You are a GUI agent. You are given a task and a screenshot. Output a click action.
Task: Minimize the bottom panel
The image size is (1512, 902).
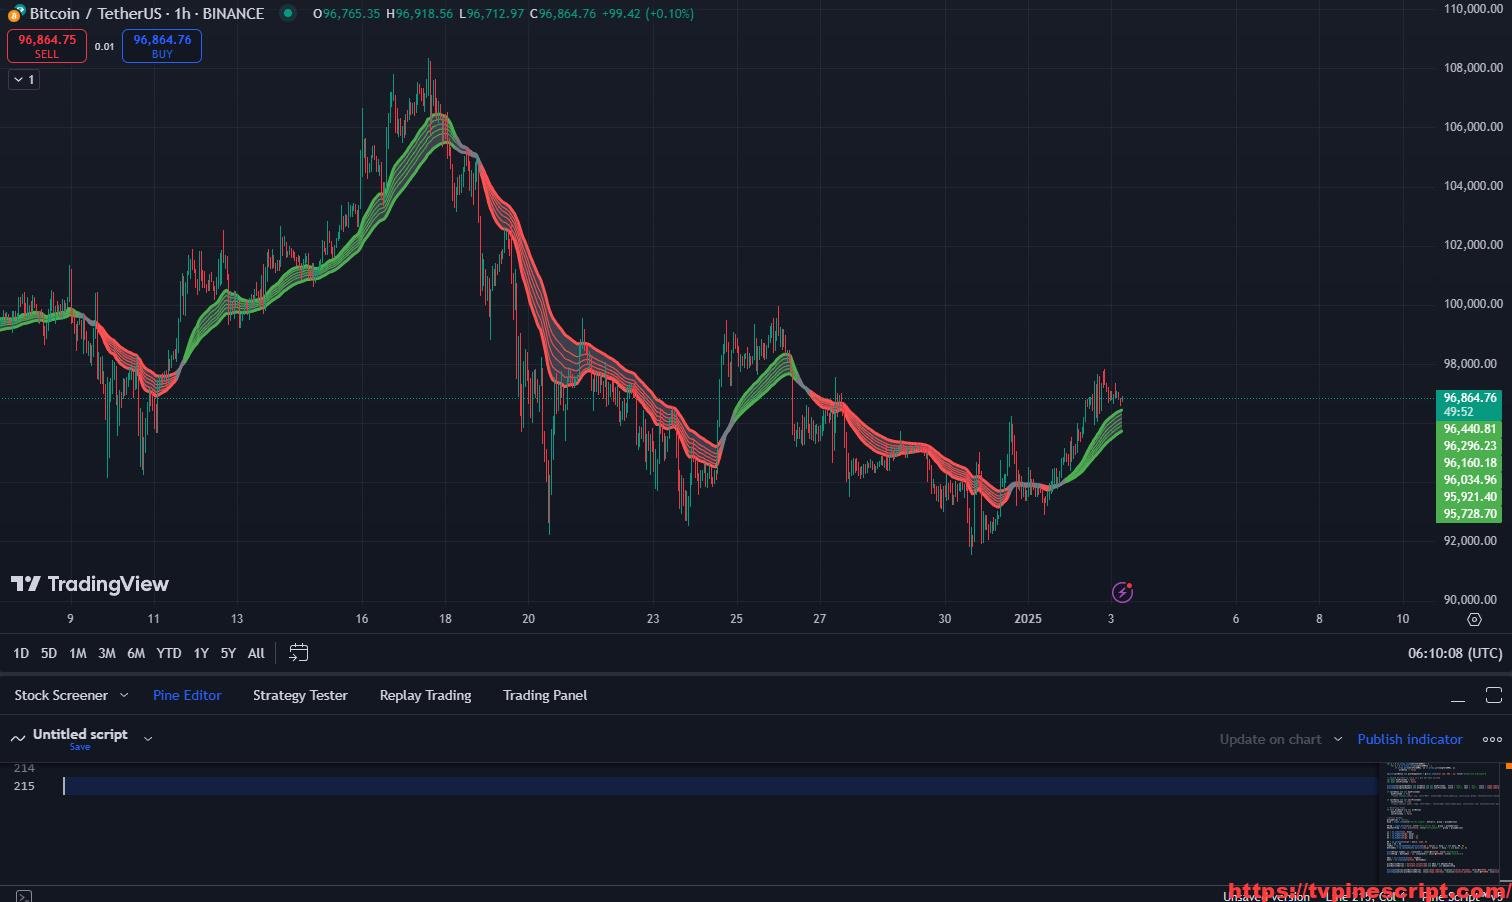coord(1458,696)
